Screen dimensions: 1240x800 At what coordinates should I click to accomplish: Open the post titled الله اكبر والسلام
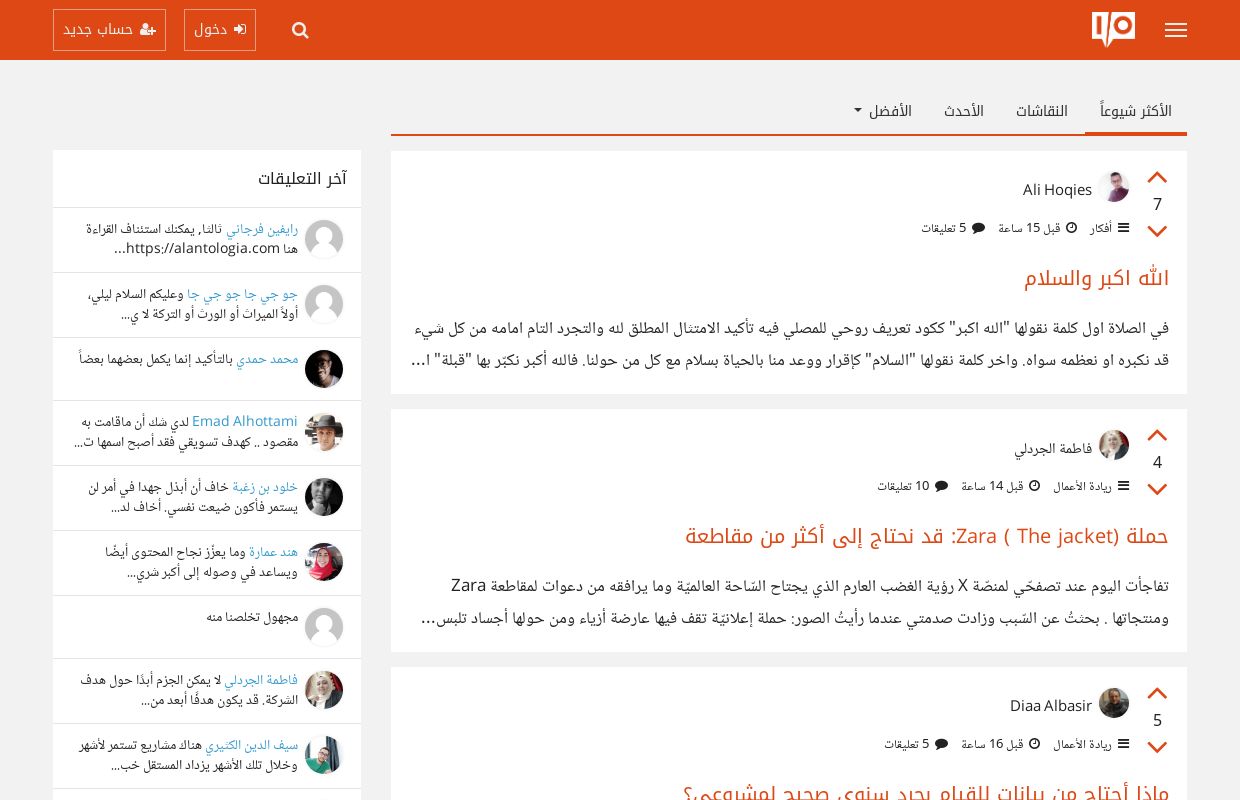pyautogui.click(x=1096, y=278)
